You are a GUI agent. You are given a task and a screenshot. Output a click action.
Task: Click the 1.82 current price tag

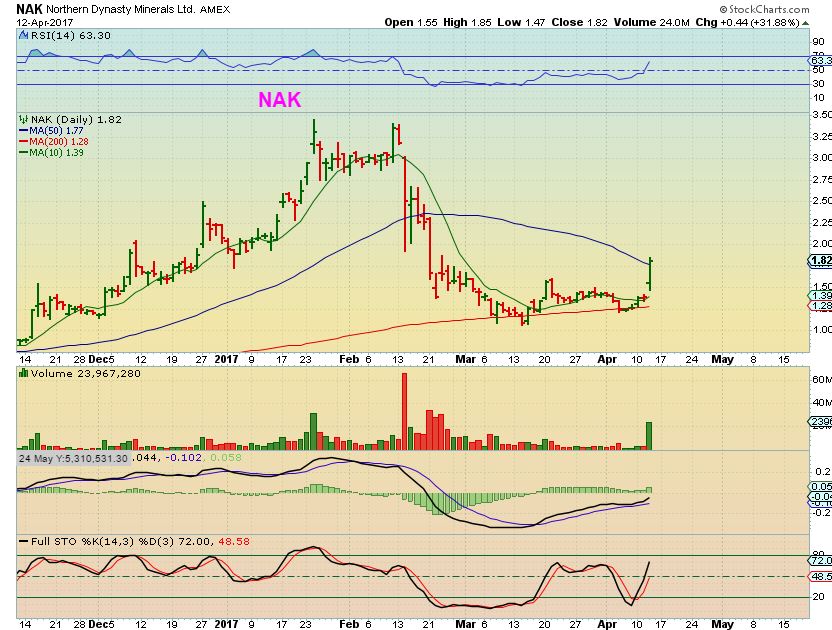(820, 261)
